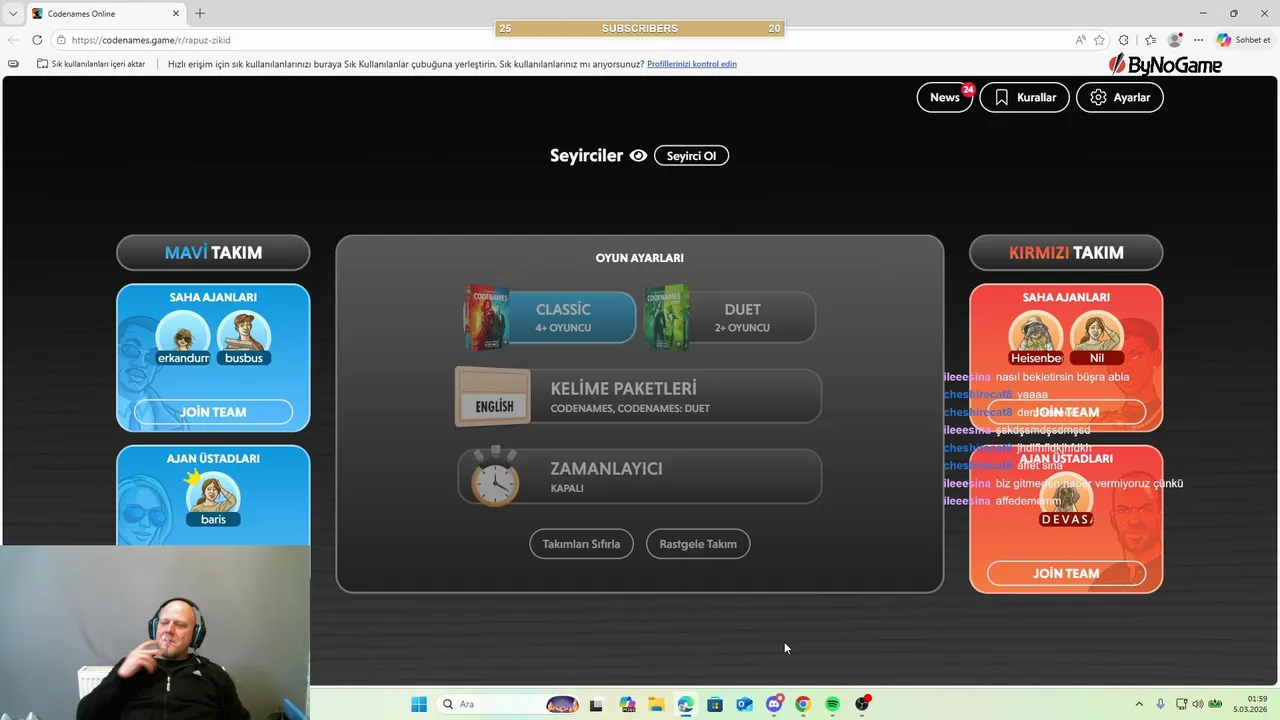Open File Explorer from taskbar
Viewport: 1280px width, 720px height.
coord(656,704)
